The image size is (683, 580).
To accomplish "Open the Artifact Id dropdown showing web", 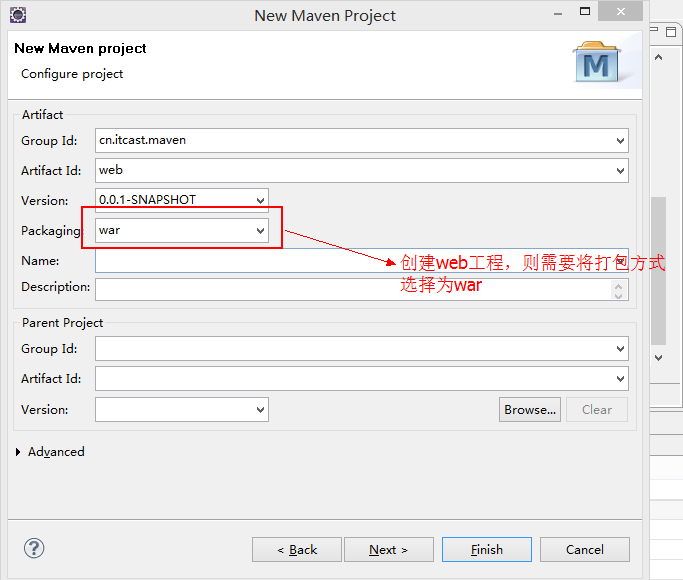I will tap(621, 171).
